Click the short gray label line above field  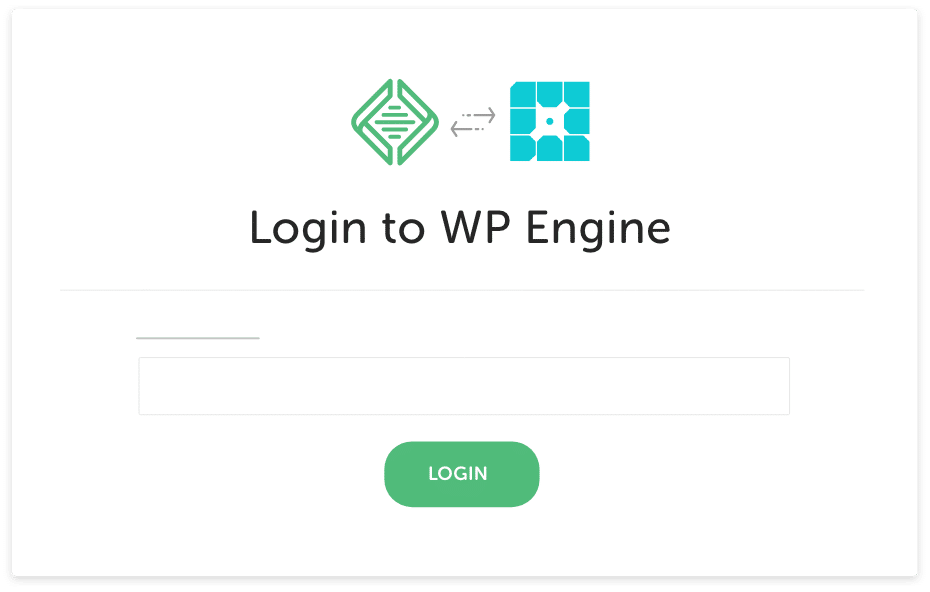point(198,338)
